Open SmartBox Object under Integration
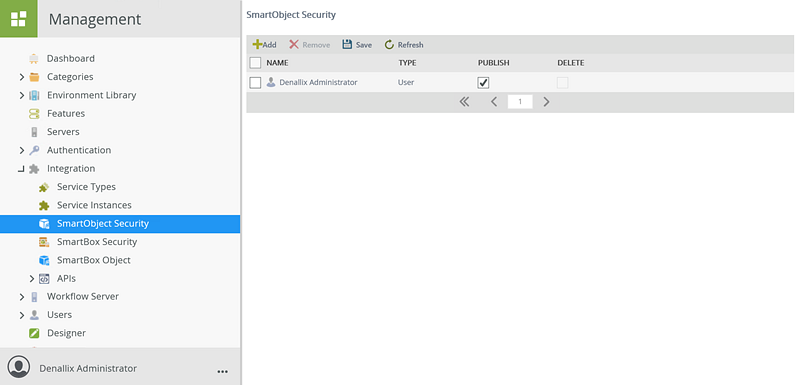This screenshot has height=385, width=800. (x=94, y=261)
